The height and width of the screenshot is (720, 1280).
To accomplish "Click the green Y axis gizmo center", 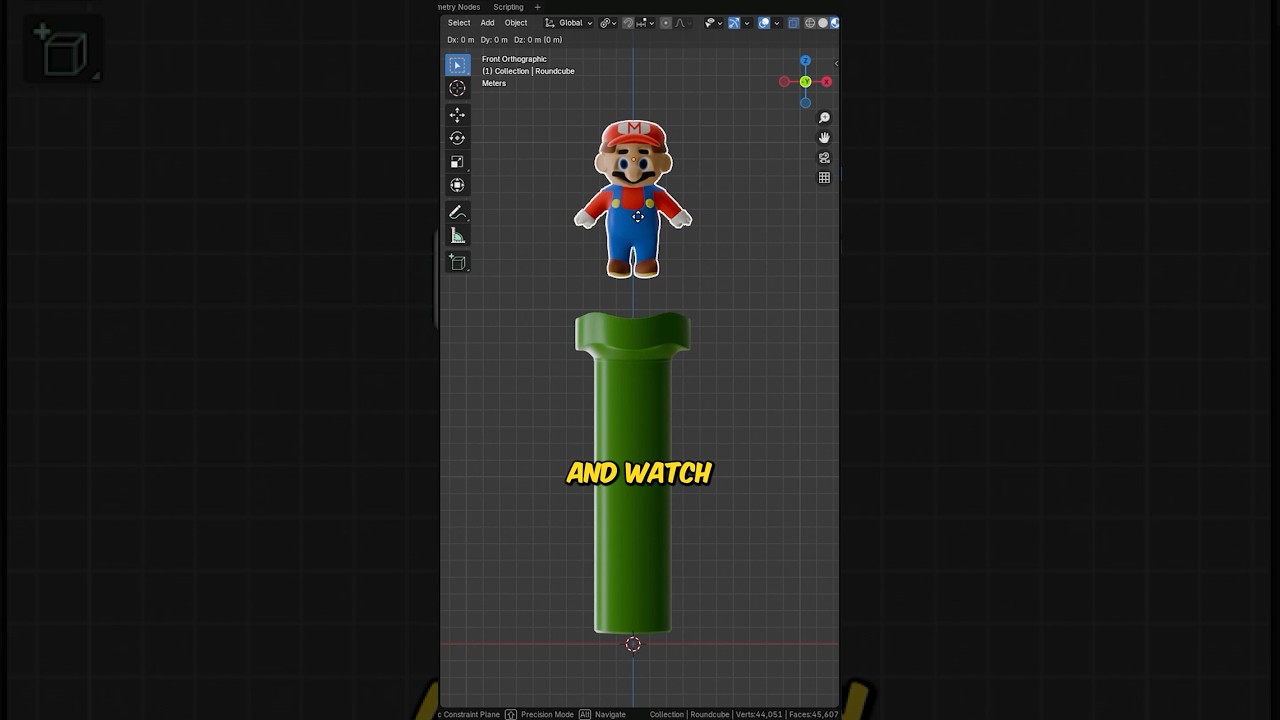I will click(805, 82).
